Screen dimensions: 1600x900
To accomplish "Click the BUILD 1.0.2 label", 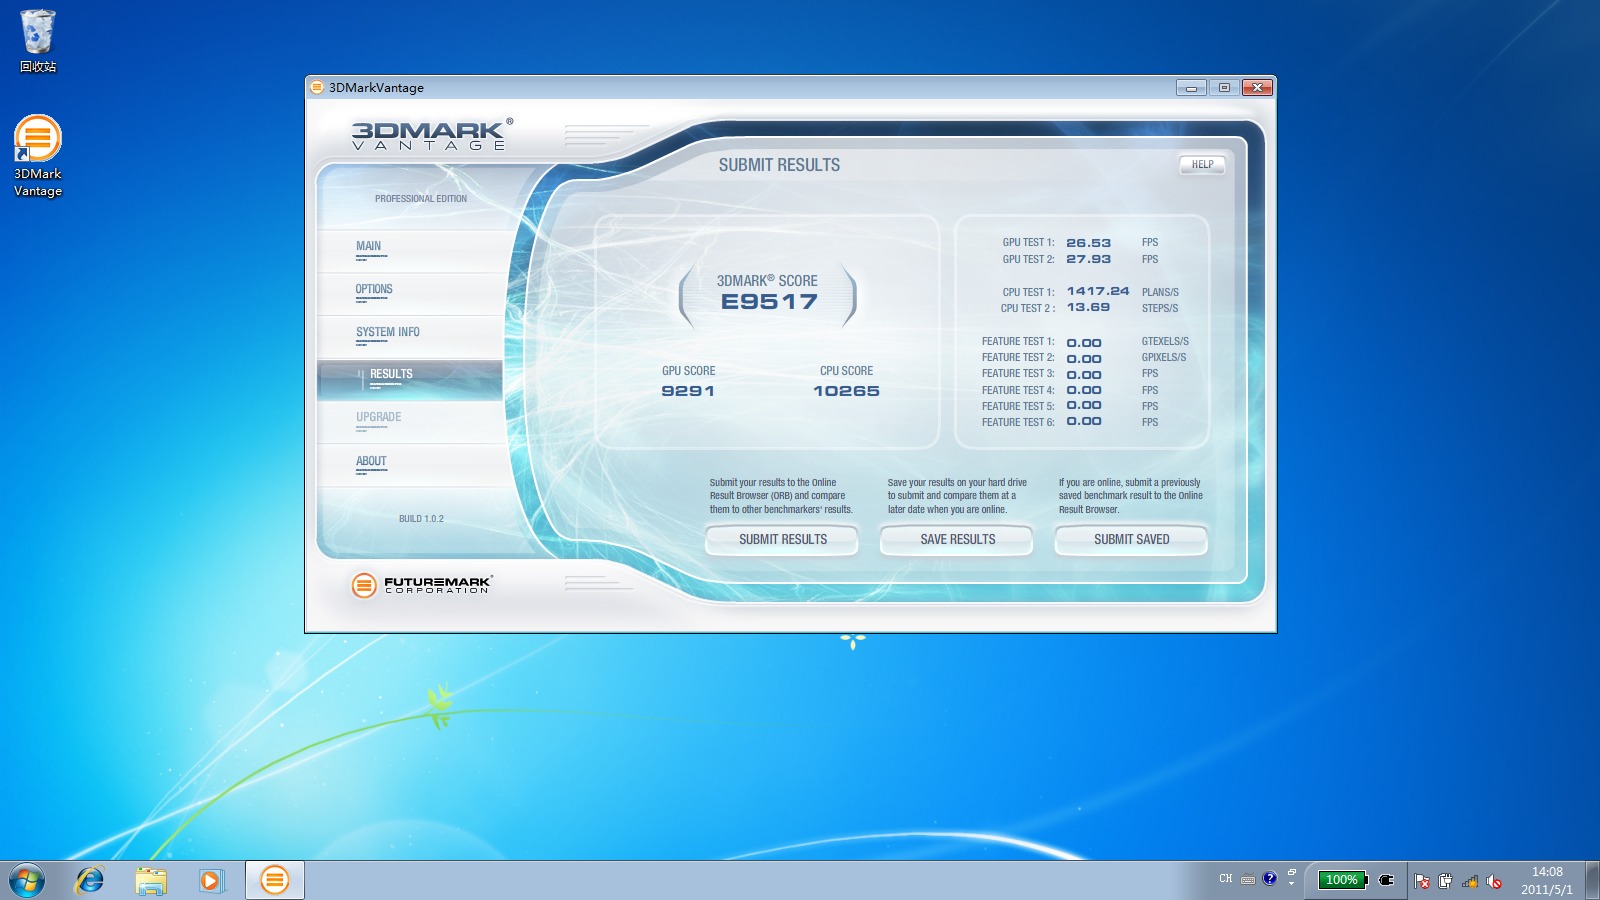I will point(421,519).
